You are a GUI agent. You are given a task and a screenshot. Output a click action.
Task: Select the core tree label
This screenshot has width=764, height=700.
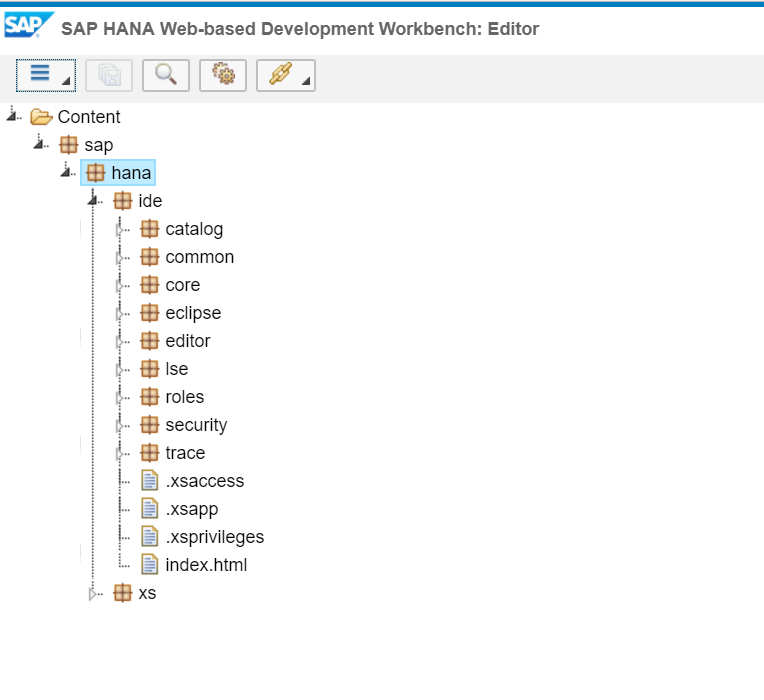183,285
